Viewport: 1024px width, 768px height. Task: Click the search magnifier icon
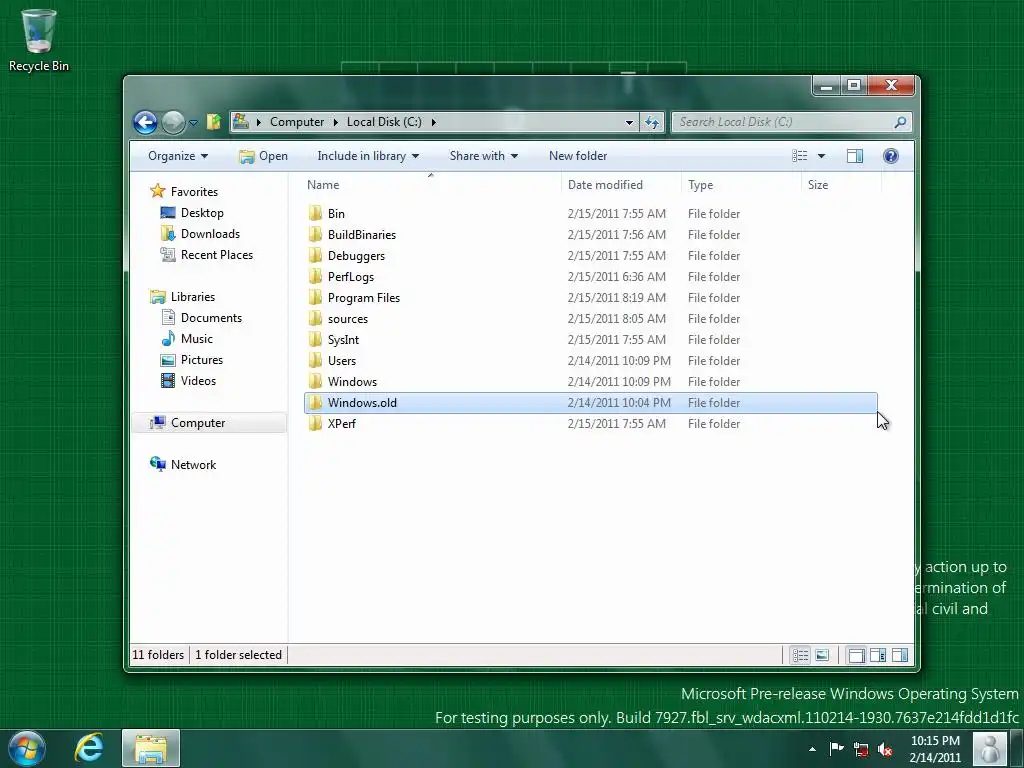[900, 122]
